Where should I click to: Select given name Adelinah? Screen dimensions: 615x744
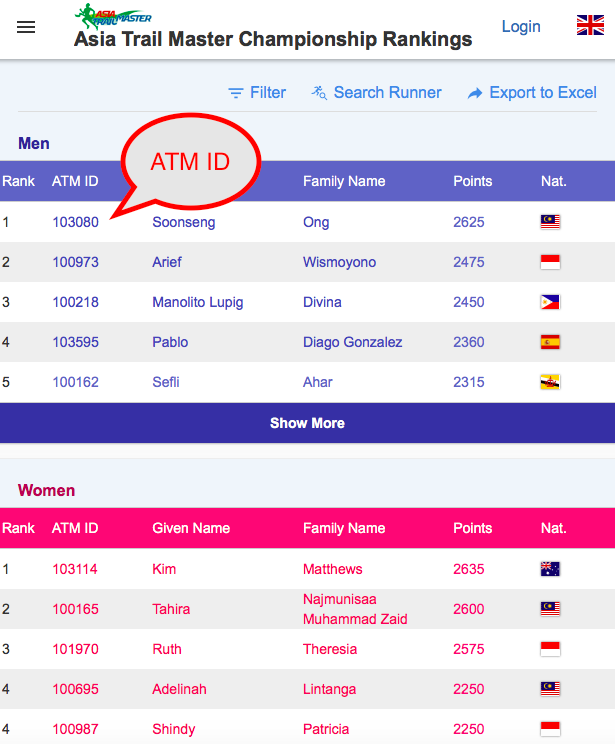pos(179,689)
